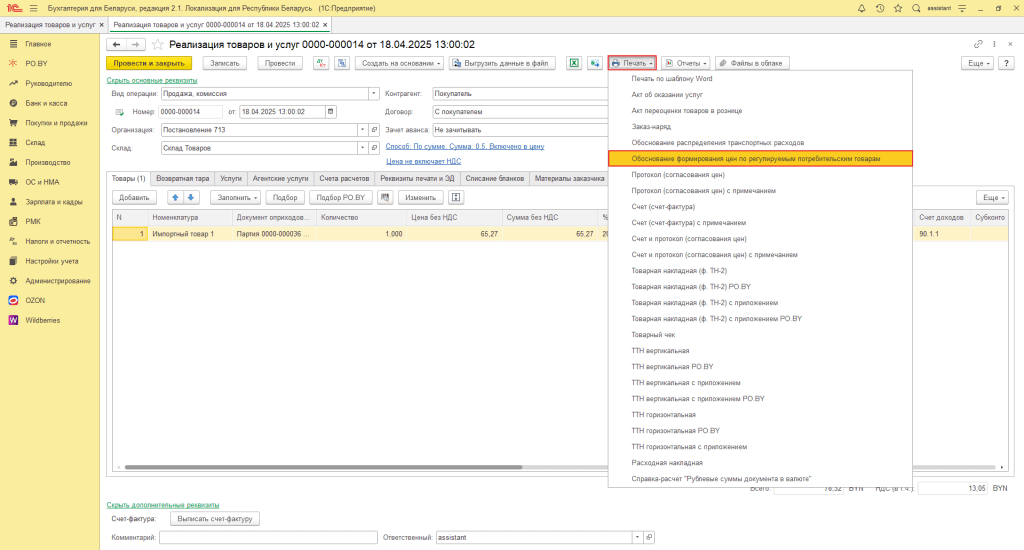
Task: Click icon right of Excel icon
Action: (x=594, y=63)
